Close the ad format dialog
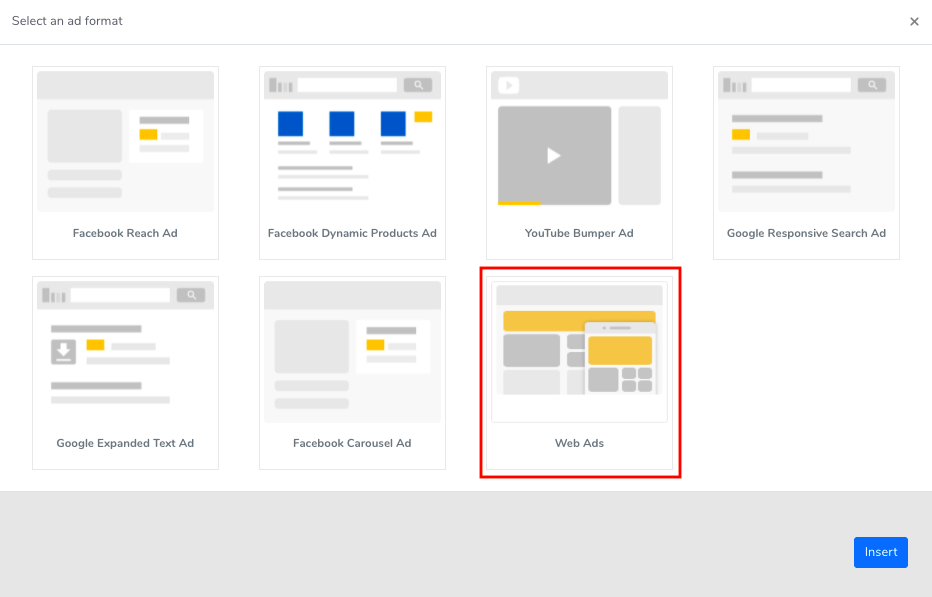 click(914, 21)
